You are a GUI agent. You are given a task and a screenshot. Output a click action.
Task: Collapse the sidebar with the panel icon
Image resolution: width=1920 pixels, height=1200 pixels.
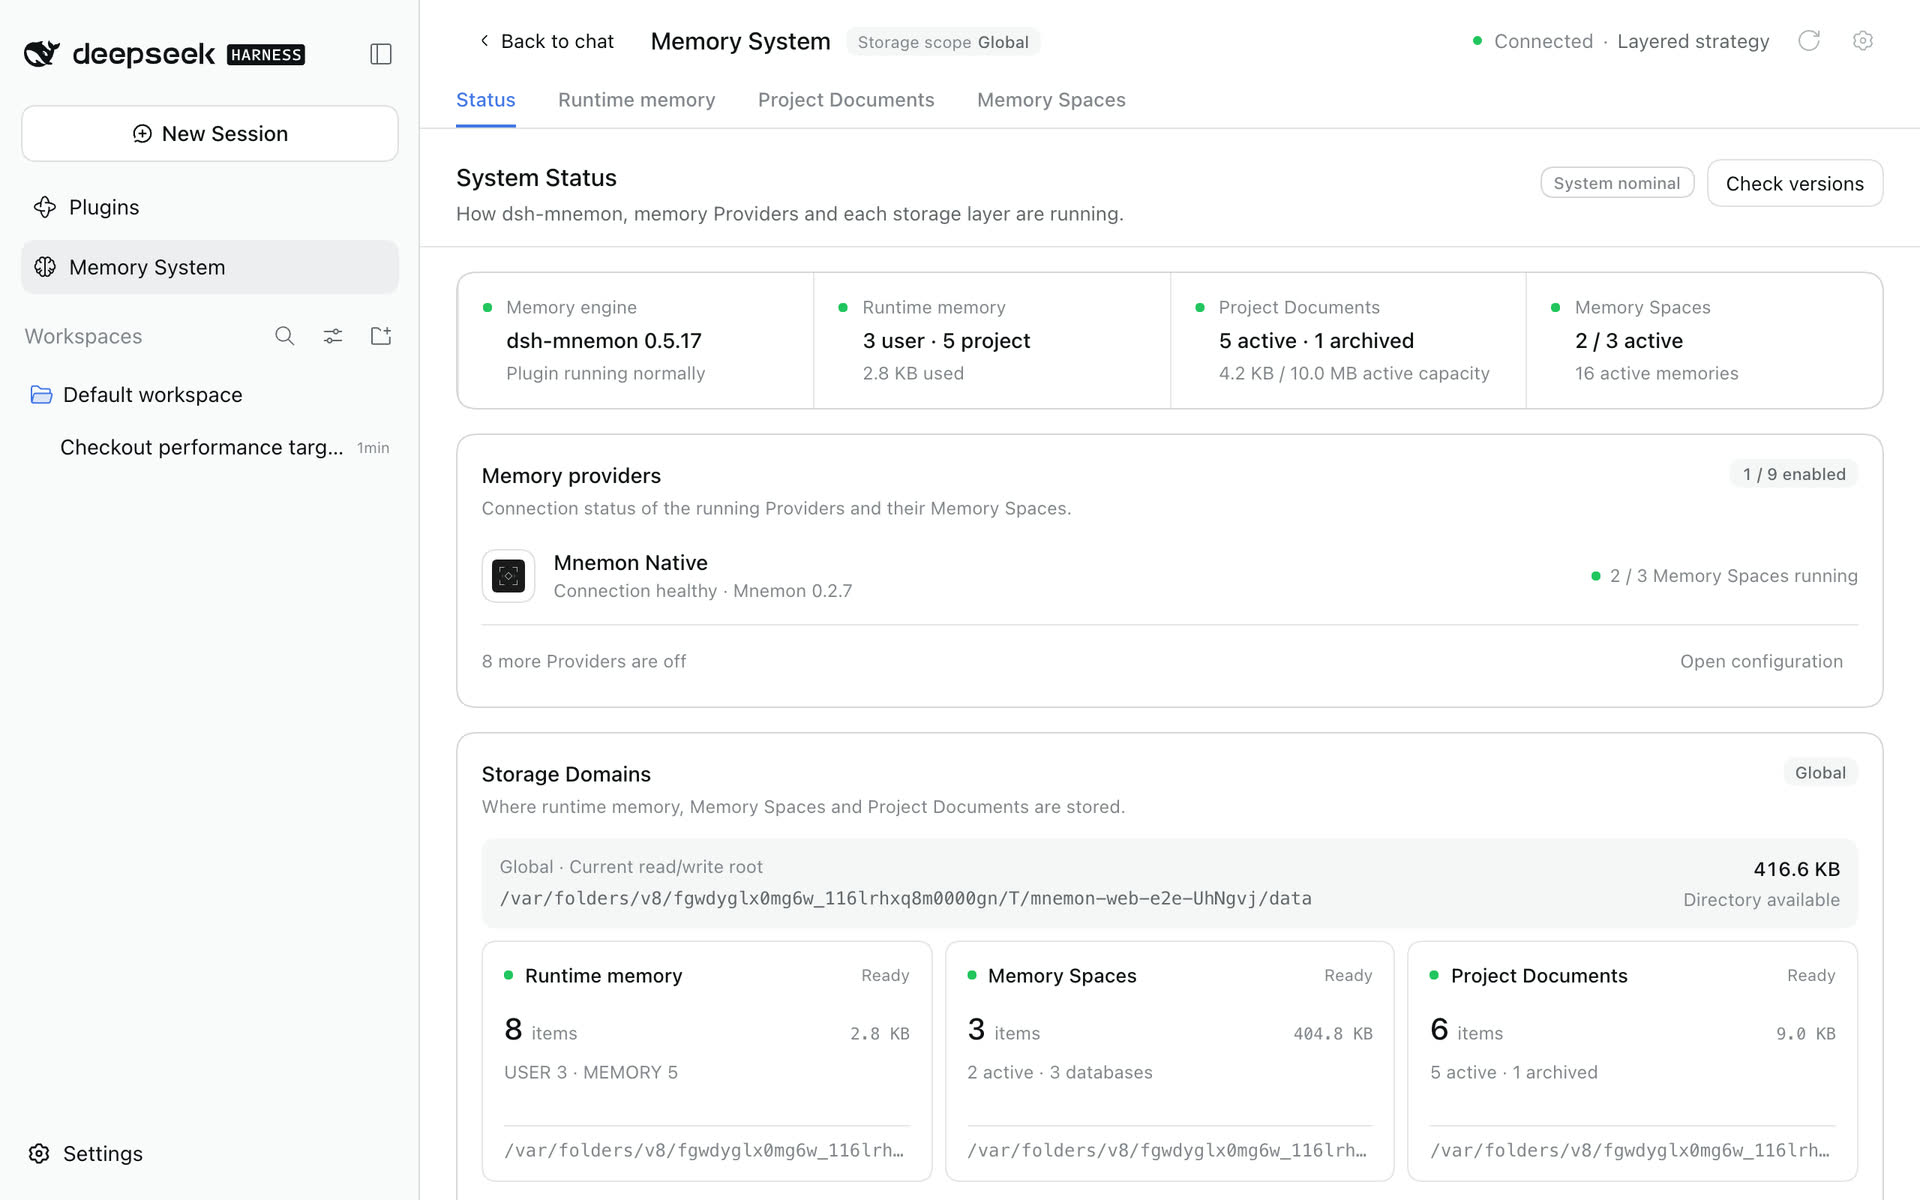click(380, 54)
